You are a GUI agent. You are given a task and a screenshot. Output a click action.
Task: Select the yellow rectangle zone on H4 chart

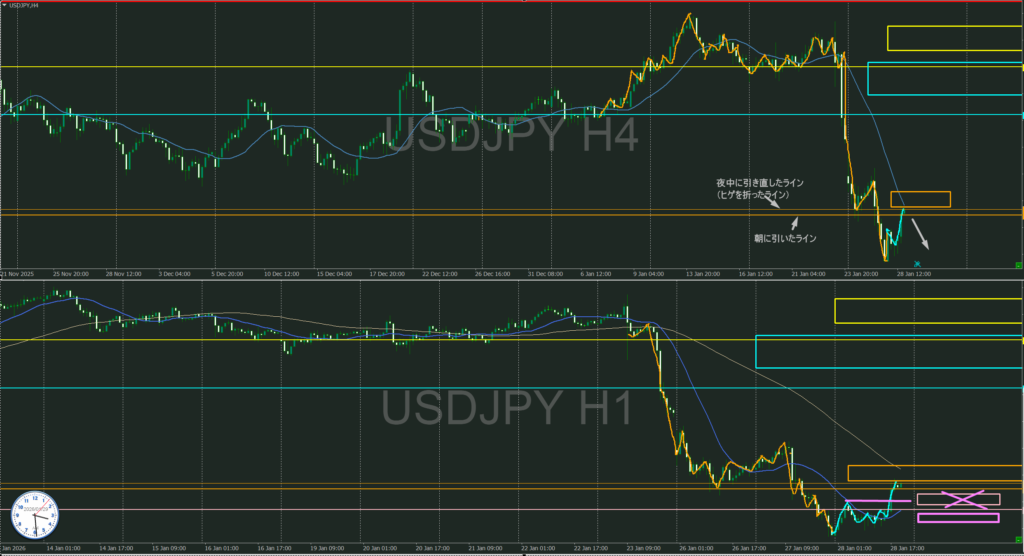point(954,38)
